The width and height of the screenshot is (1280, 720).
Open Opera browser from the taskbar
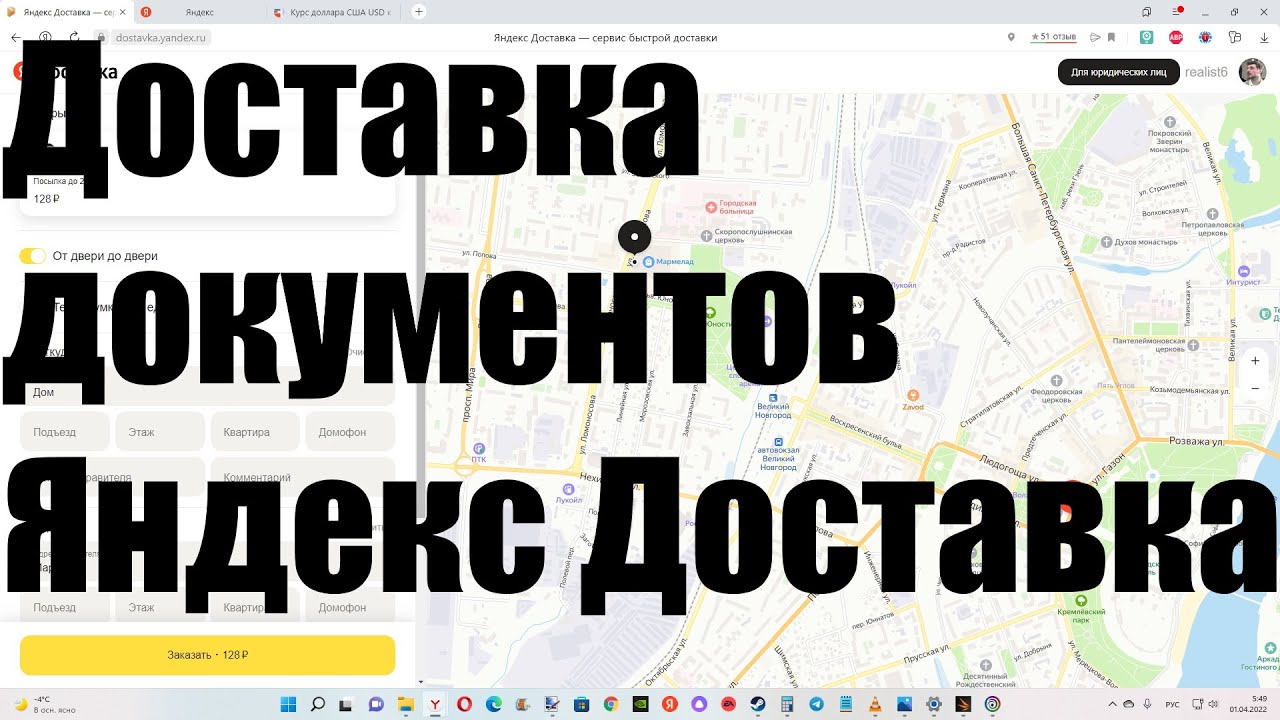coord(464,704)
